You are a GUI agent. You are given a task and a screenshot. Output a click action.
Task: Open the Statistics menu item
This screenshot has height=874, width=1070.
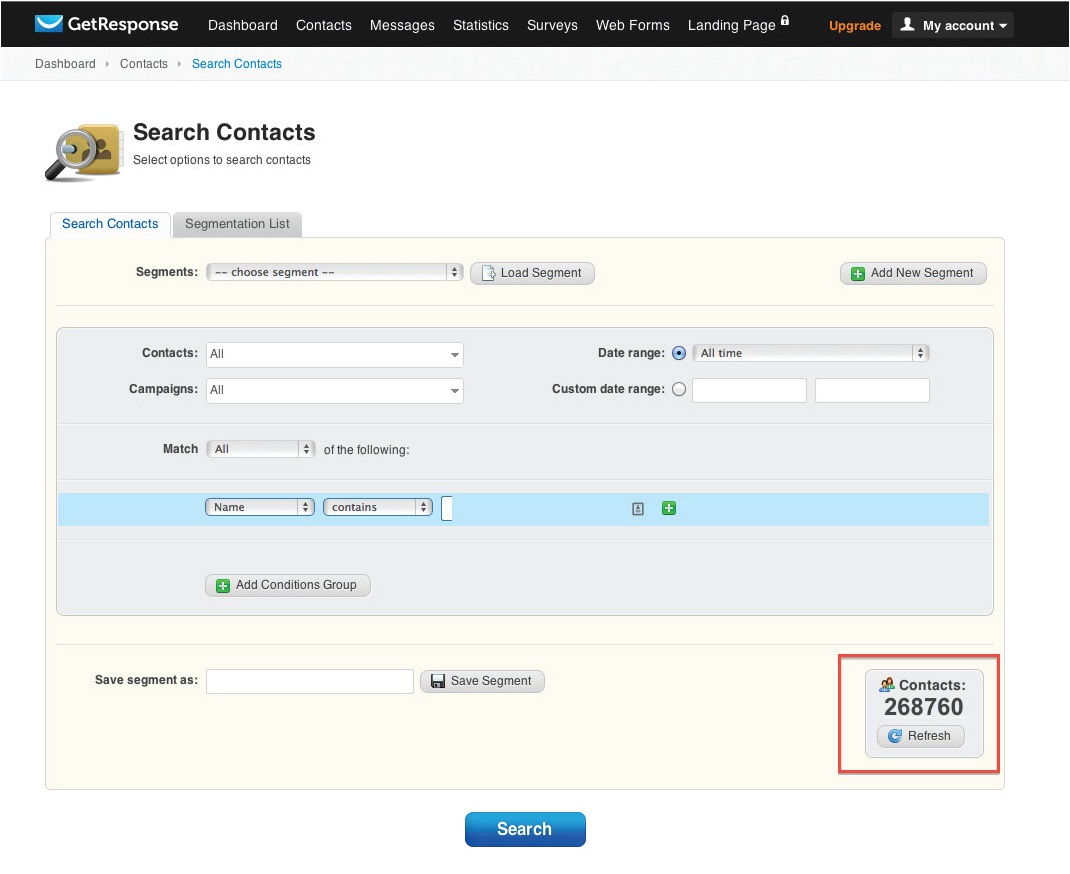(x=480, y=25)
